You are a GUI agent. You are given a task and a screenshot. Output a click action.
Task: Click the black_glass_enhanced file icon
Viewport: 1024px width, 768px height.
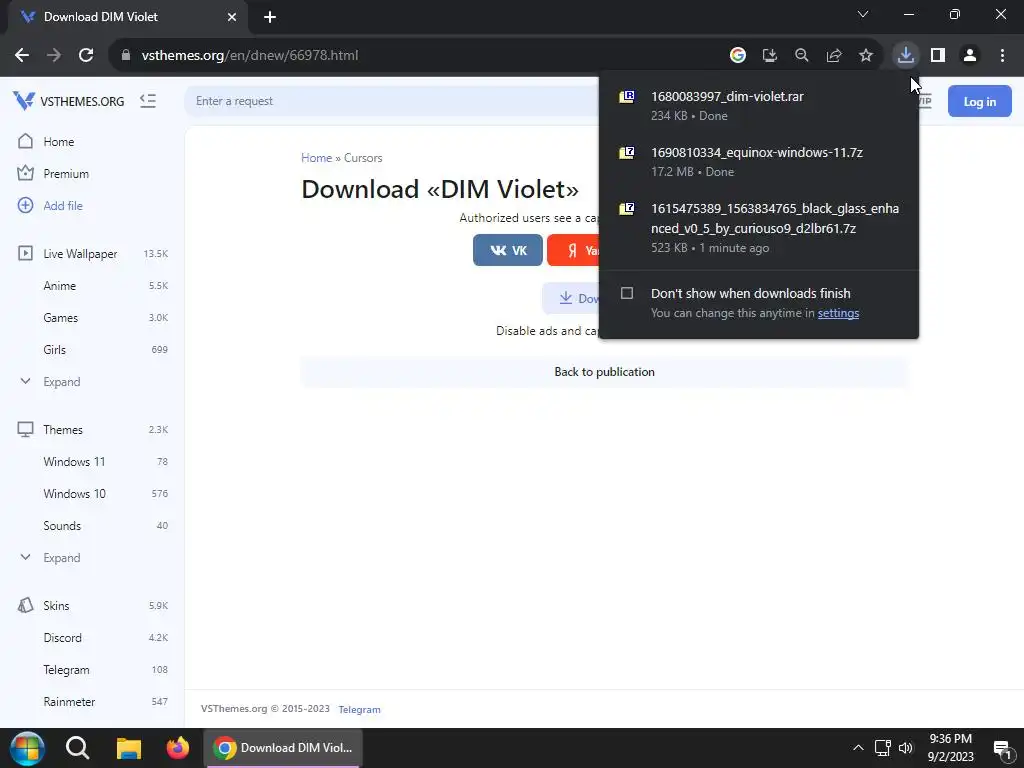coord(627,209)
